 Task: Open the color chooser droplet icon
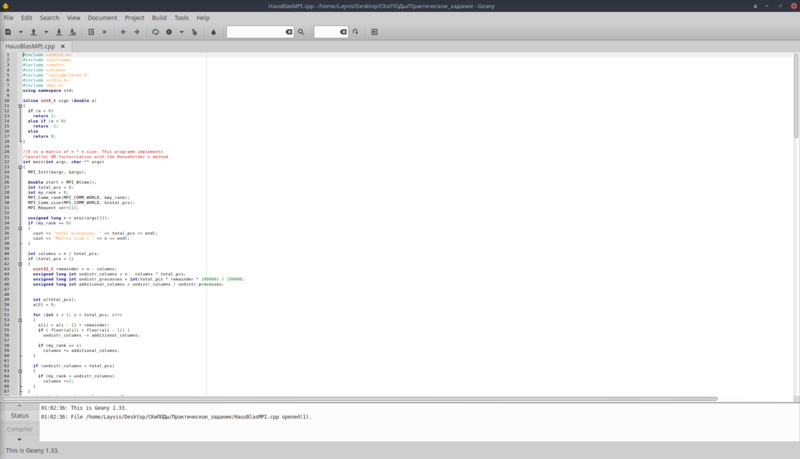213,32
